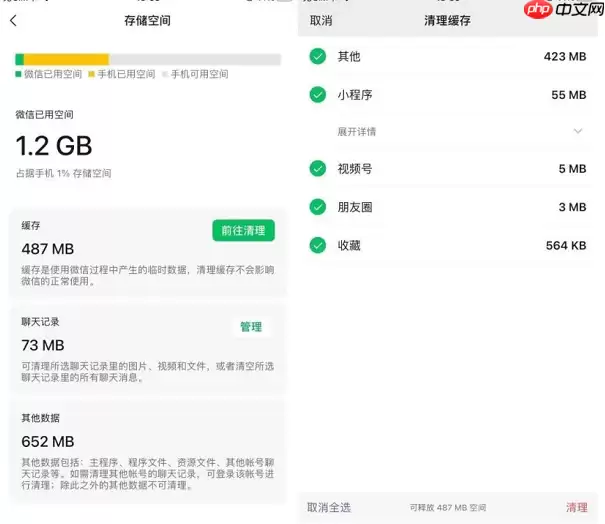Image resolution: width=605 pixels, height=524 pixels.
Task: Click the 手机可用空间 legend label
Action: coord(199,74)
